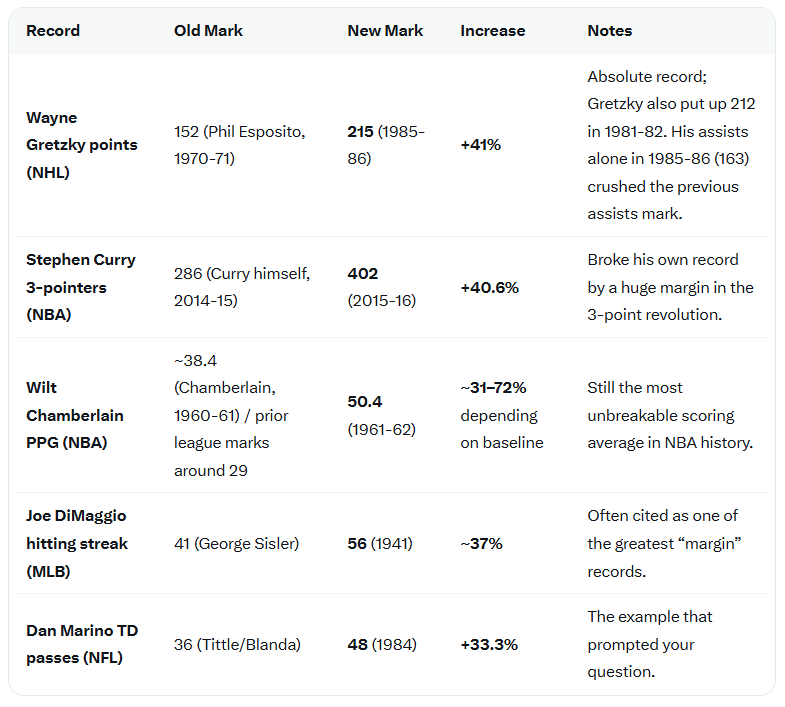Viewport: 785px width, 707px height.
Task: Click the +41% increase value
Action: [481, 145]
